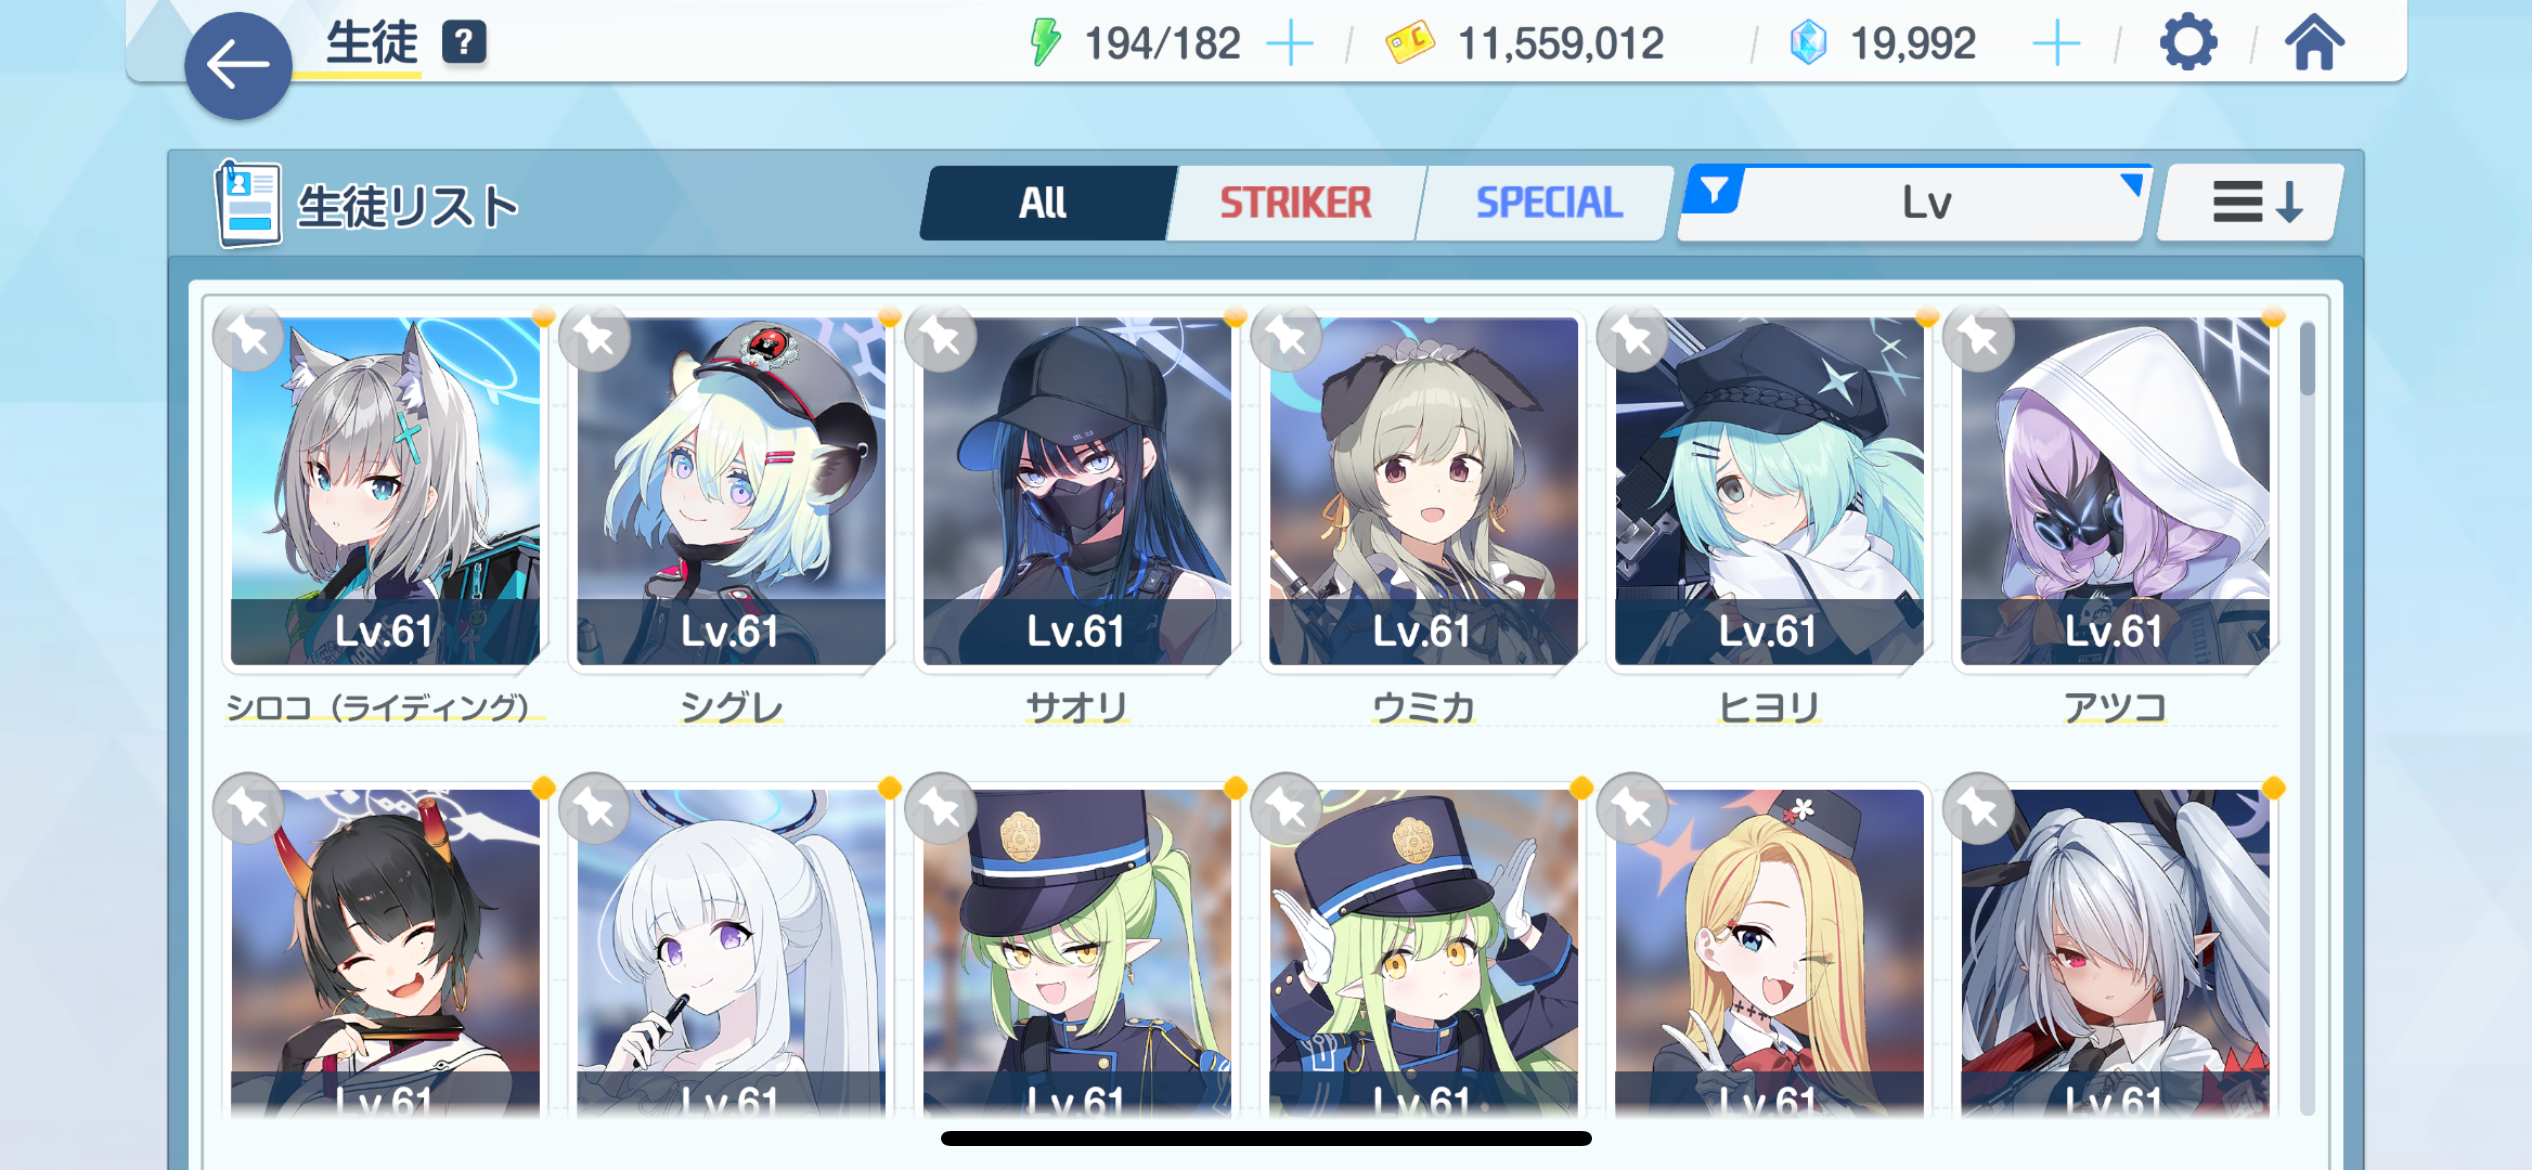Add energy with plus beside 194/182

pos(1290,44)
